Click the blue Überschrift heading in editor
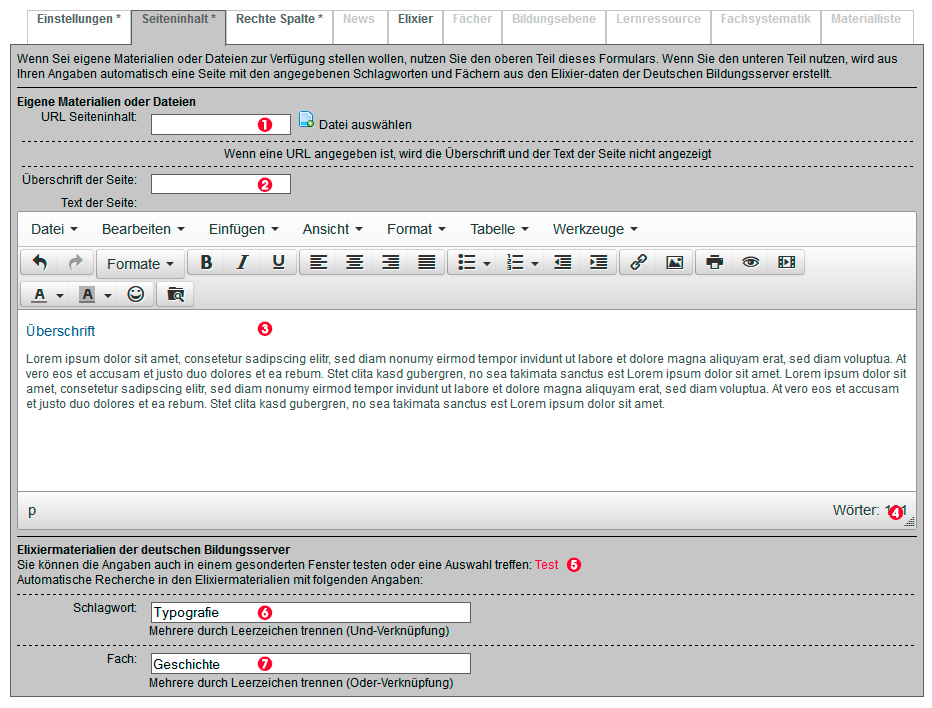 pyautogui.click(x=61, y=331)
